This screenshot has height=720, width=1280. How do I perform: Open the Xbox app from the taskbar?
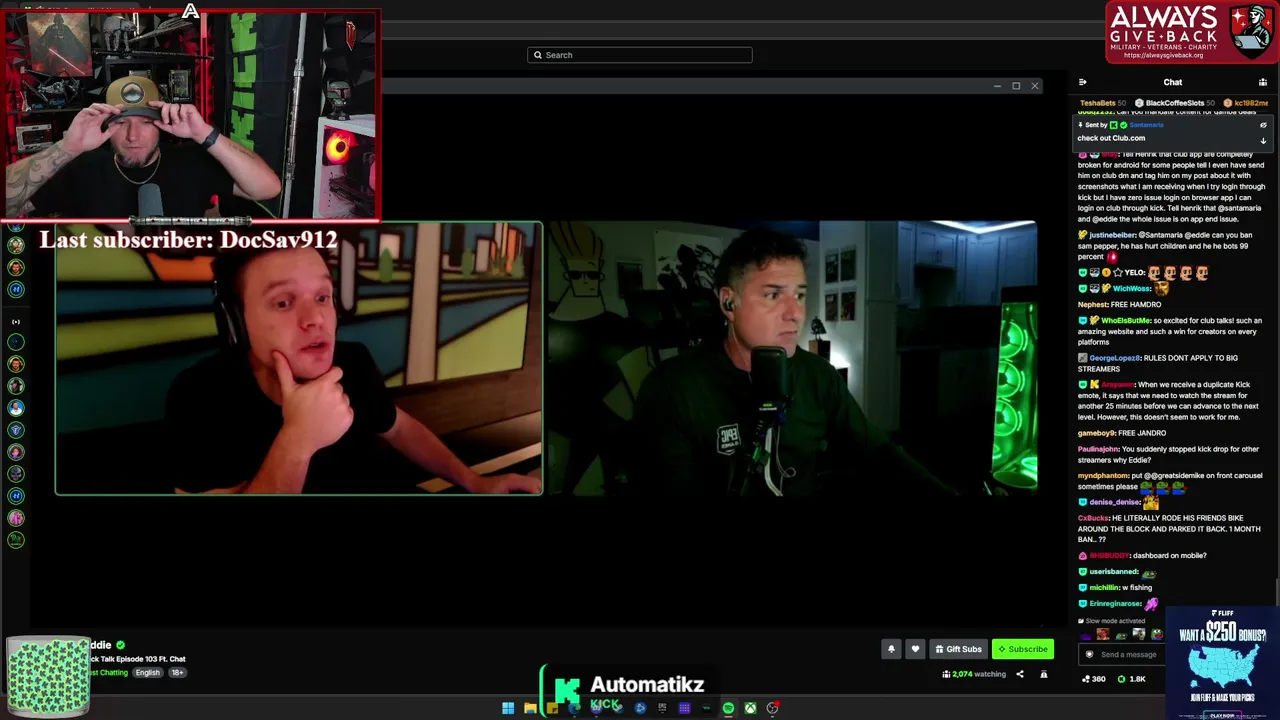pyautogui.click(x=750, y=708)
